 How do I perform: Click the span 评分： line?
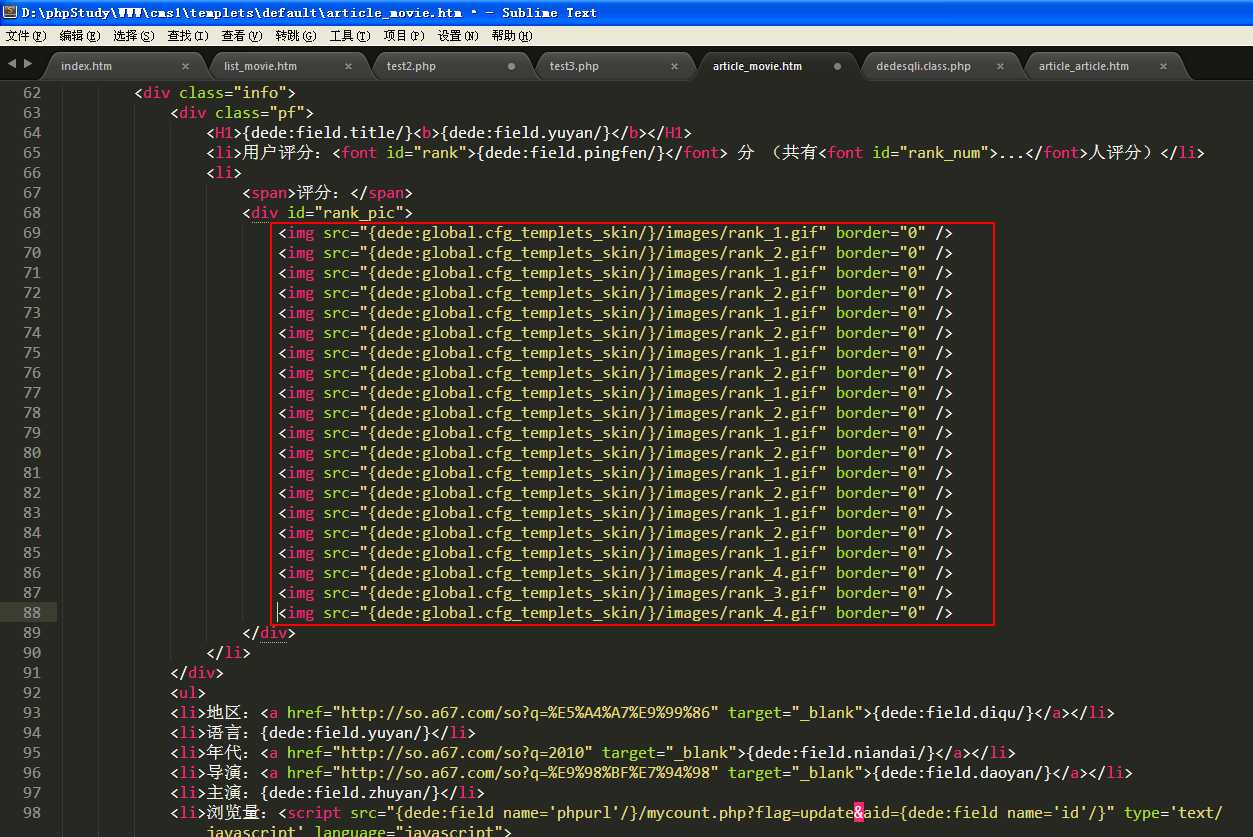tap(327, 193)
